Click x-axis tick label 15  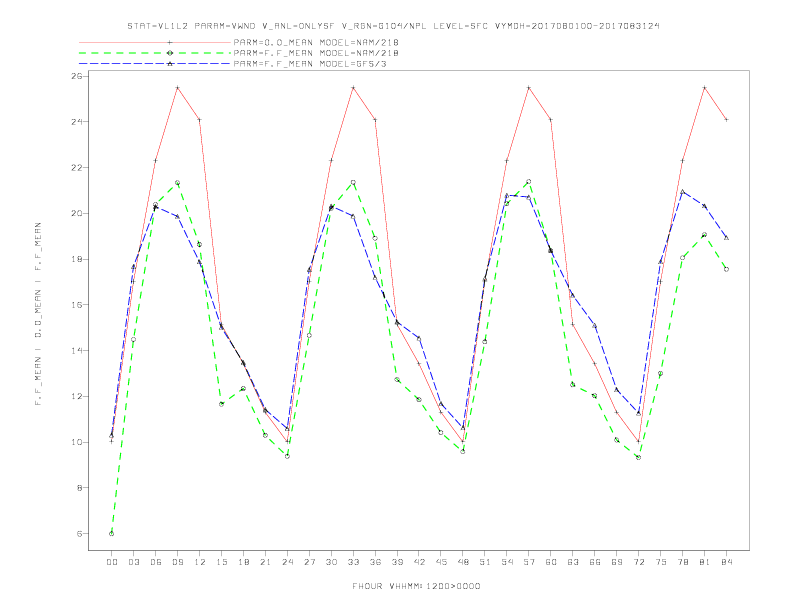[221, 562]
